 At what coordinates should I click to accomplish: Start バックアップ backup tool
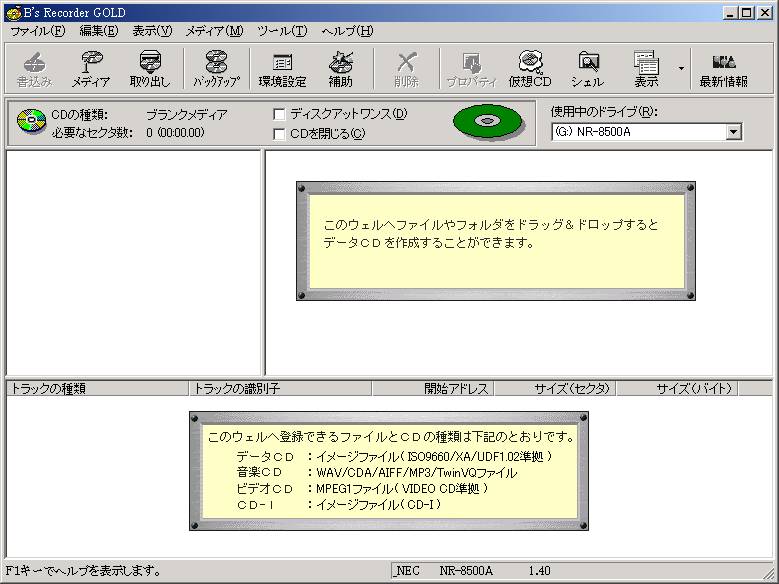click(217, 69)
